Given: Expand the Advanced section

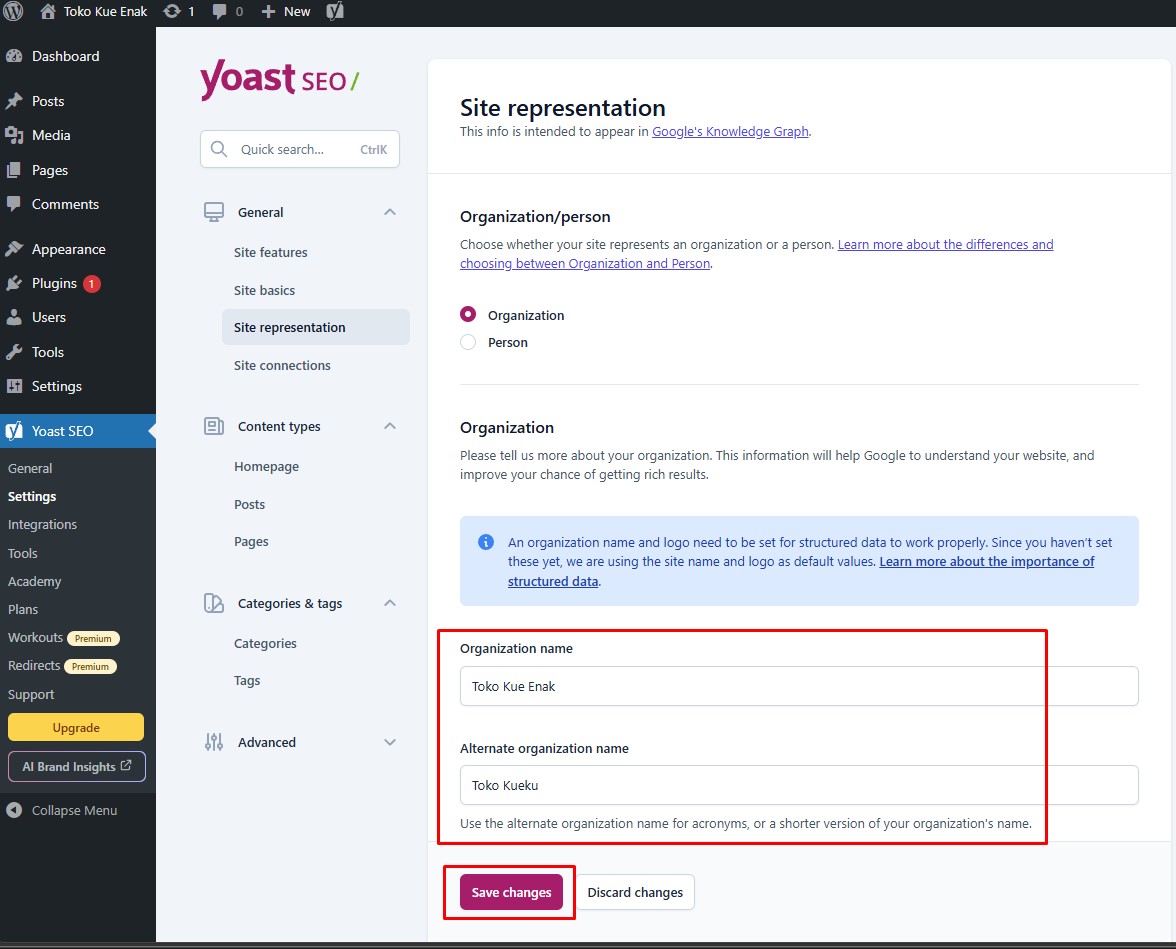Looking at the screenshot, I should [390, 742].
